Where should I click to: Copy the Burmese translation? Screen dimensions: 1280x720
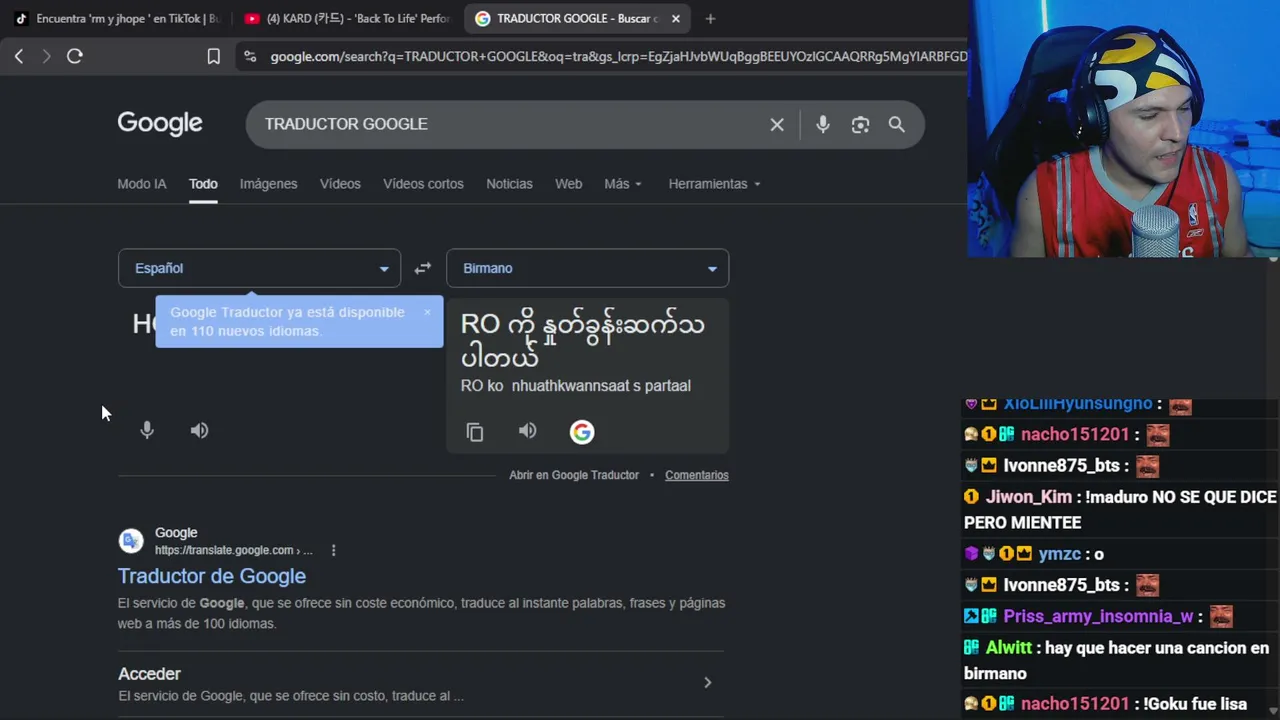coord(475,432)
